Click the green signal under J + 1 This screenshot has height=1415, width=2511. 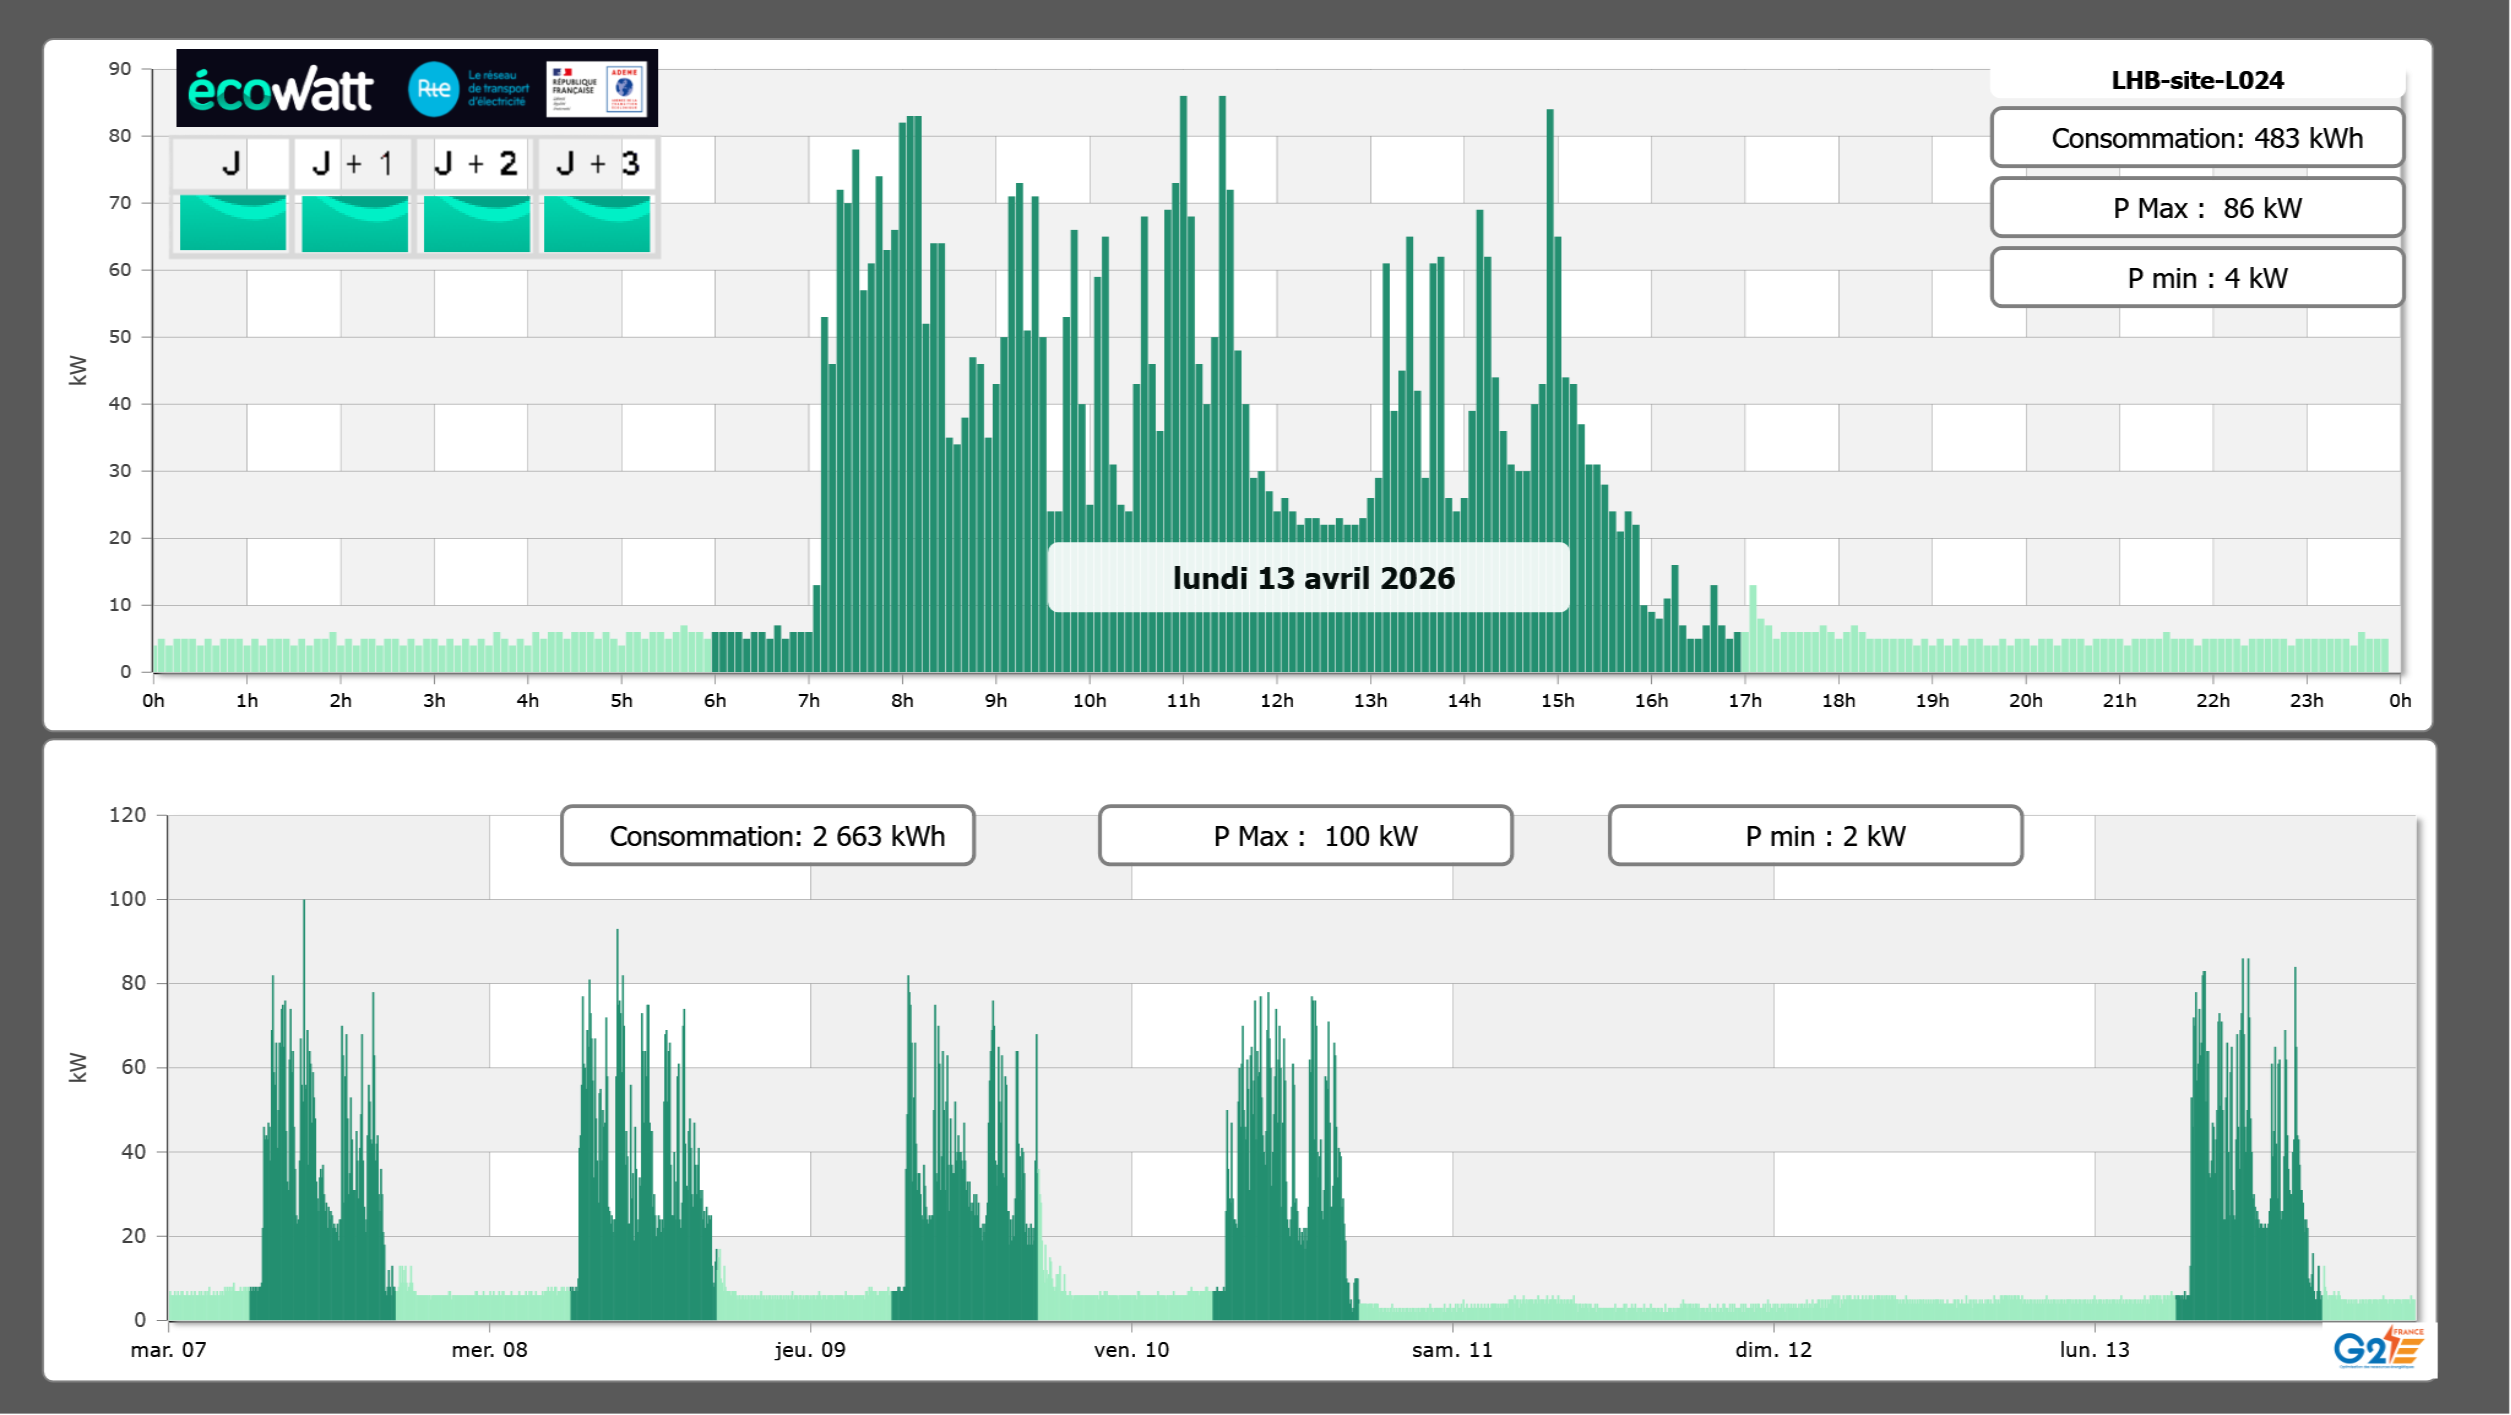(354, 223)
